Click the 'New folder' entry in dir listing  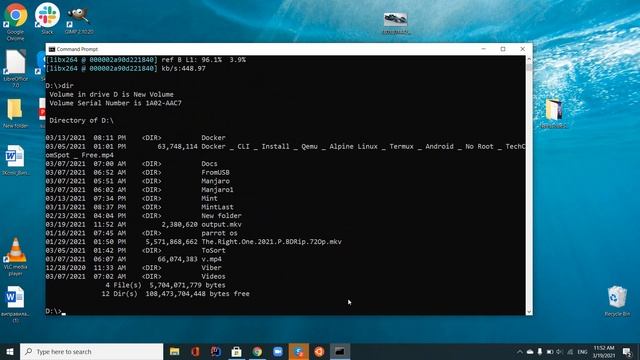(x=221, y=216)
